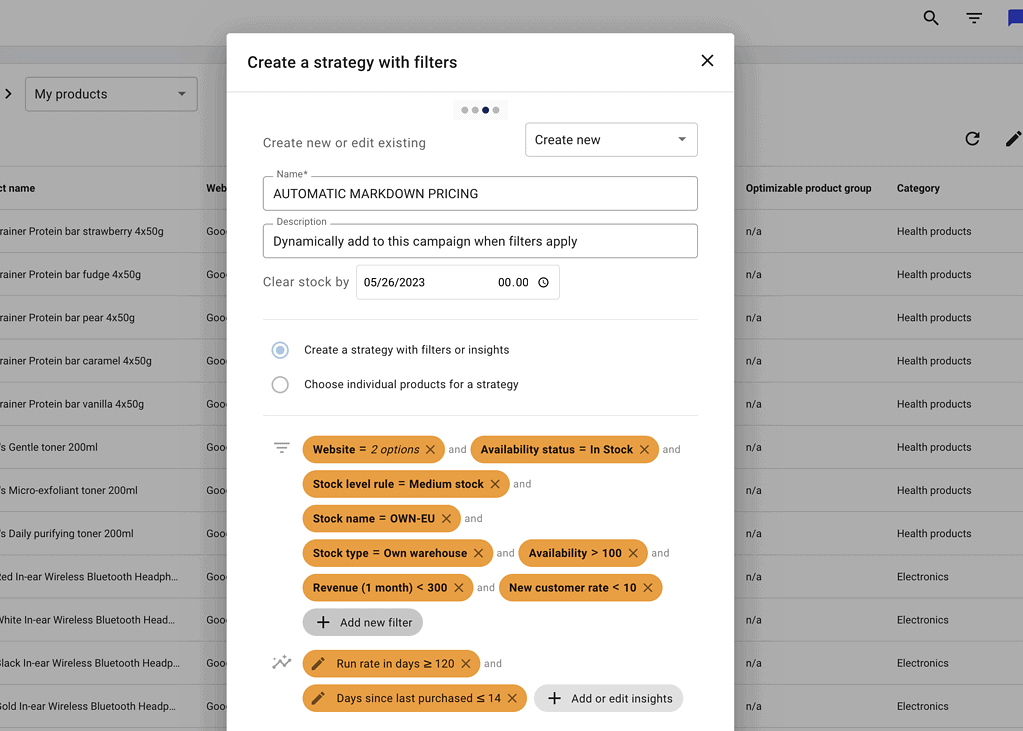This screenshot has height=731, width=1023.
Task: Click the insights sparkline icon
Action: (x=281, y=662)
